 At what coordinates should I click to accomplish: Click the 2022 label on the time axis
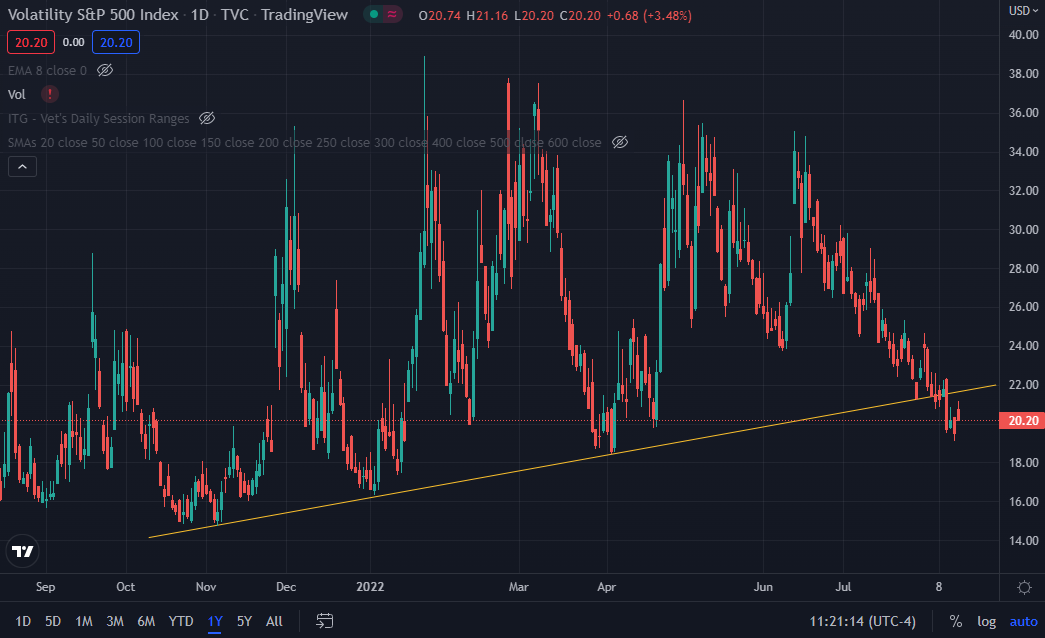pos(370,587)
